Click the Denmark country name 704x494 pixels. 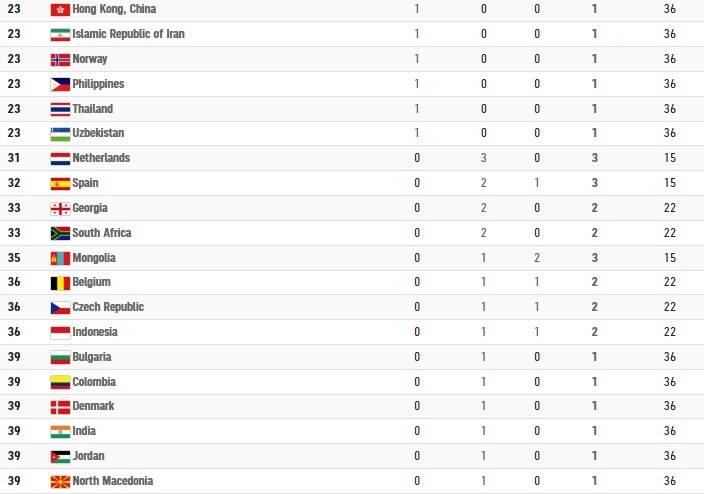click(x=93, y=406)
